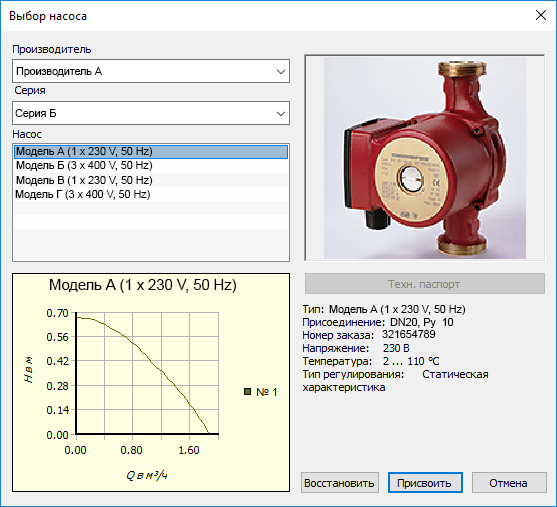The image size is (557, 507).
Task: Click the Температура 2 ... 110 °C line
Action: pyautogui.click(x=371, y=361)
